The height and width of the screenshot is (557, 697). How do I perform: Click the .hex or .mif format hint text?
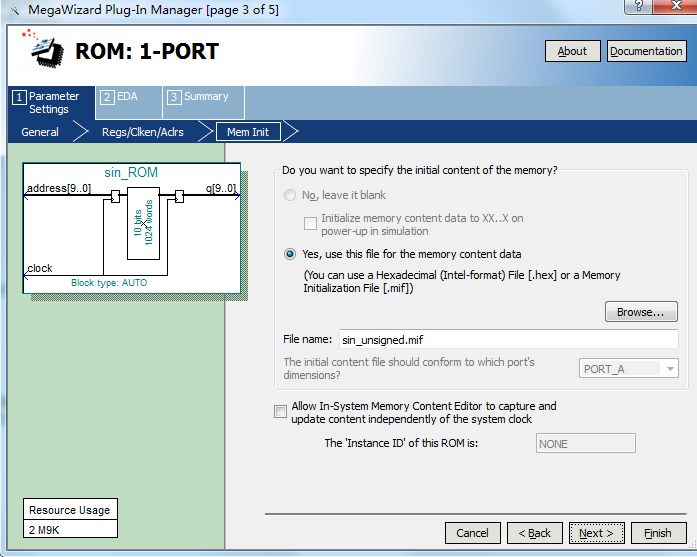pyautogui.click(x=462, y=281)
